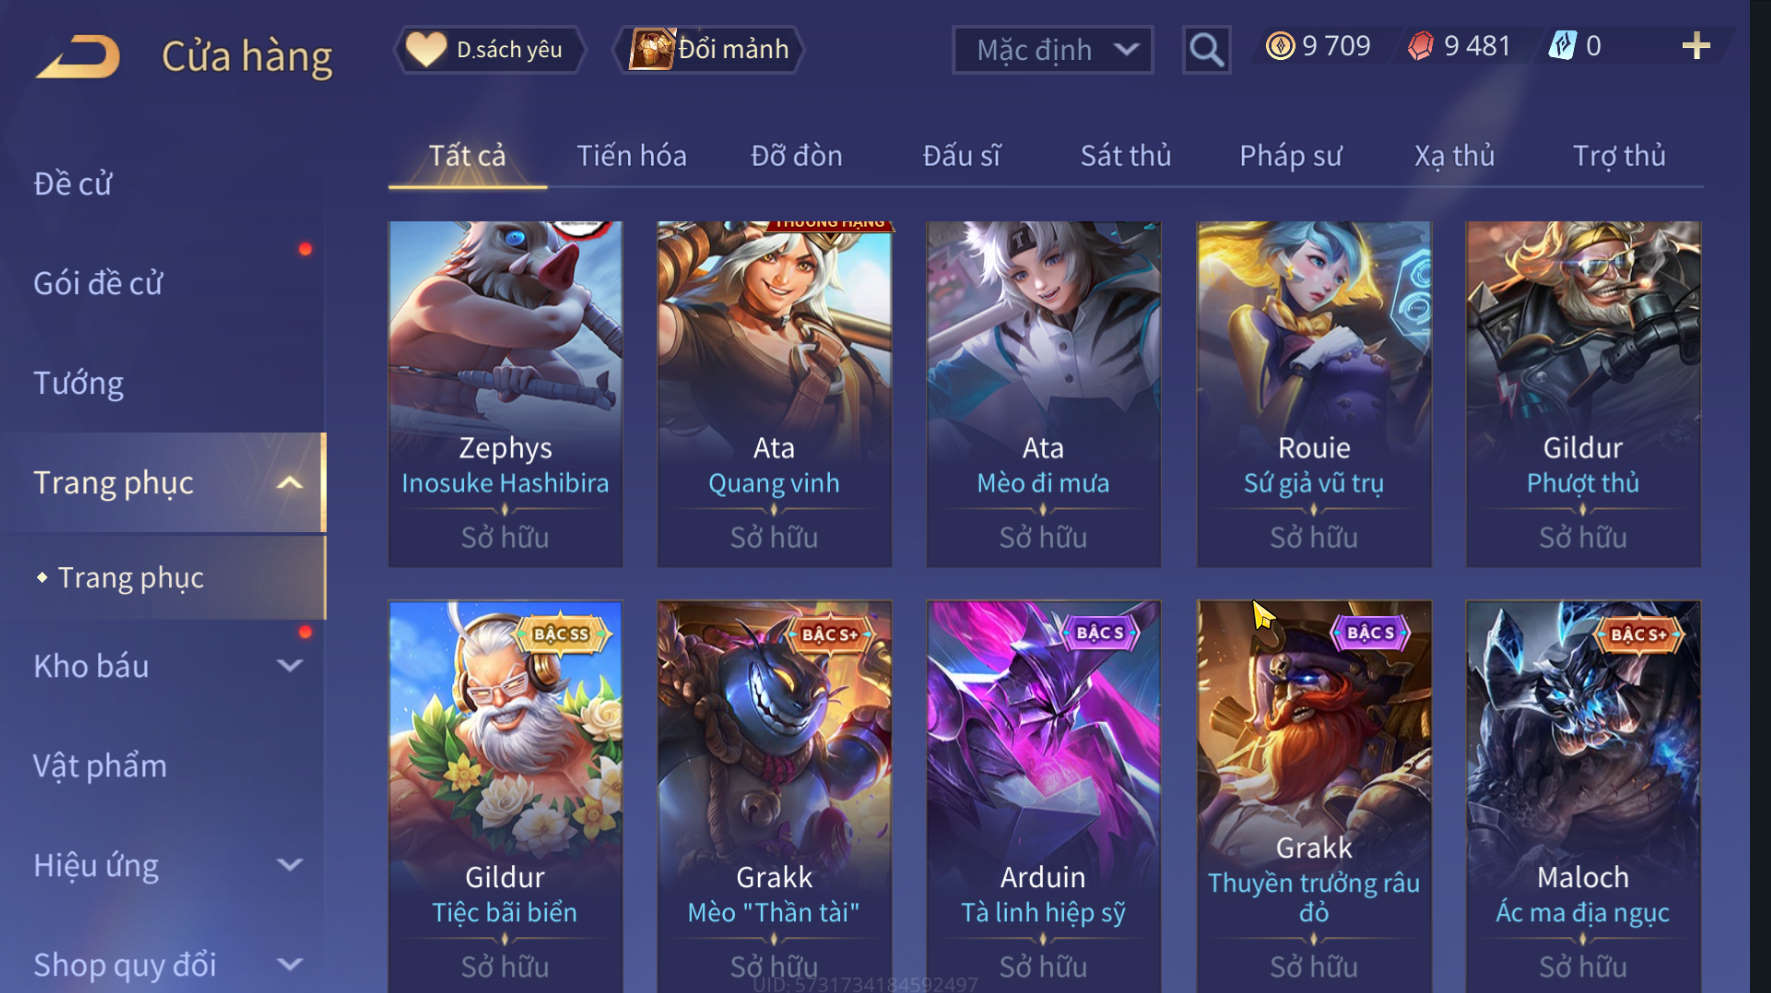Screen dimensions: 1771x993
Task: Open Đổi mảnh chest exchange
Action: 710,49
